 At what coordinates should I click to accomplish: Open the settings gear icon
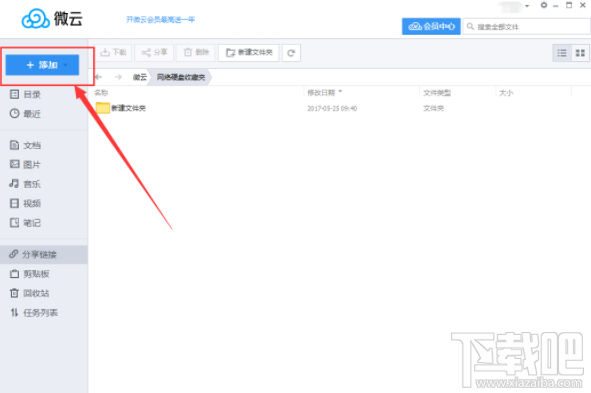point(544,5)
